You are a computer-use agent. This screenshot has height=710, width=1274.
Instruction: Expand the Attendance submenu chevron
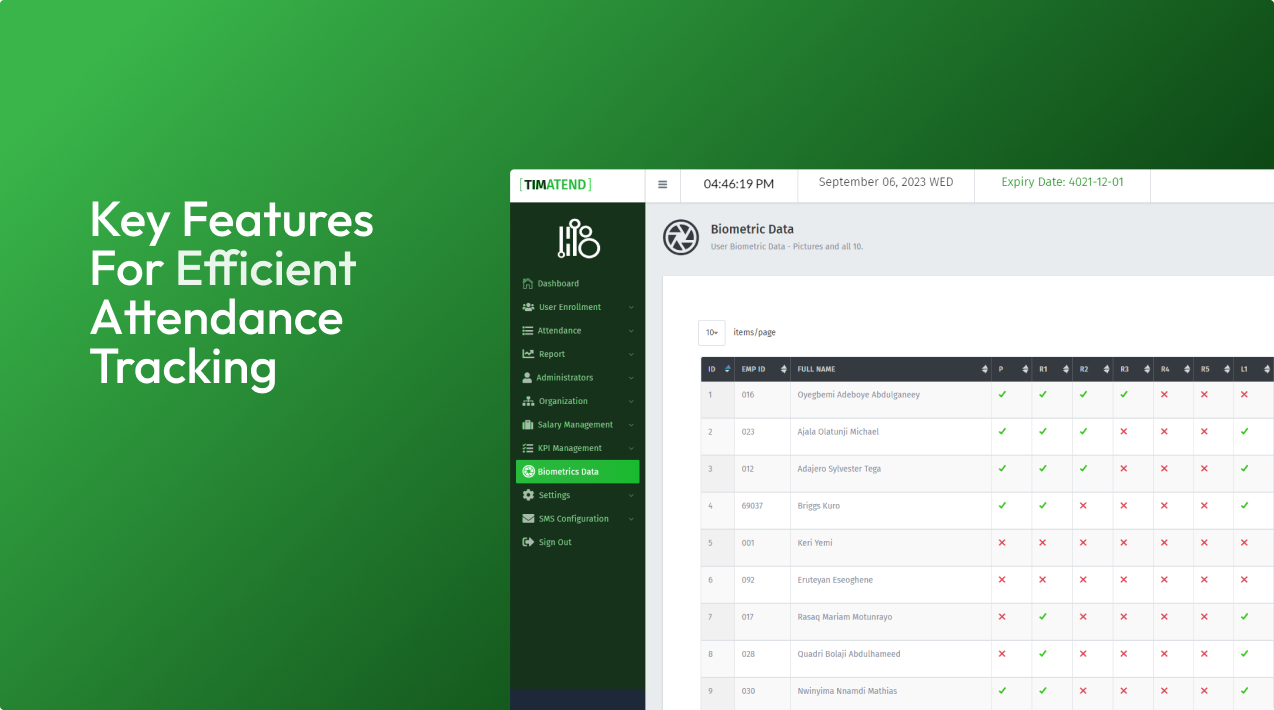click(x=631, y=331)
